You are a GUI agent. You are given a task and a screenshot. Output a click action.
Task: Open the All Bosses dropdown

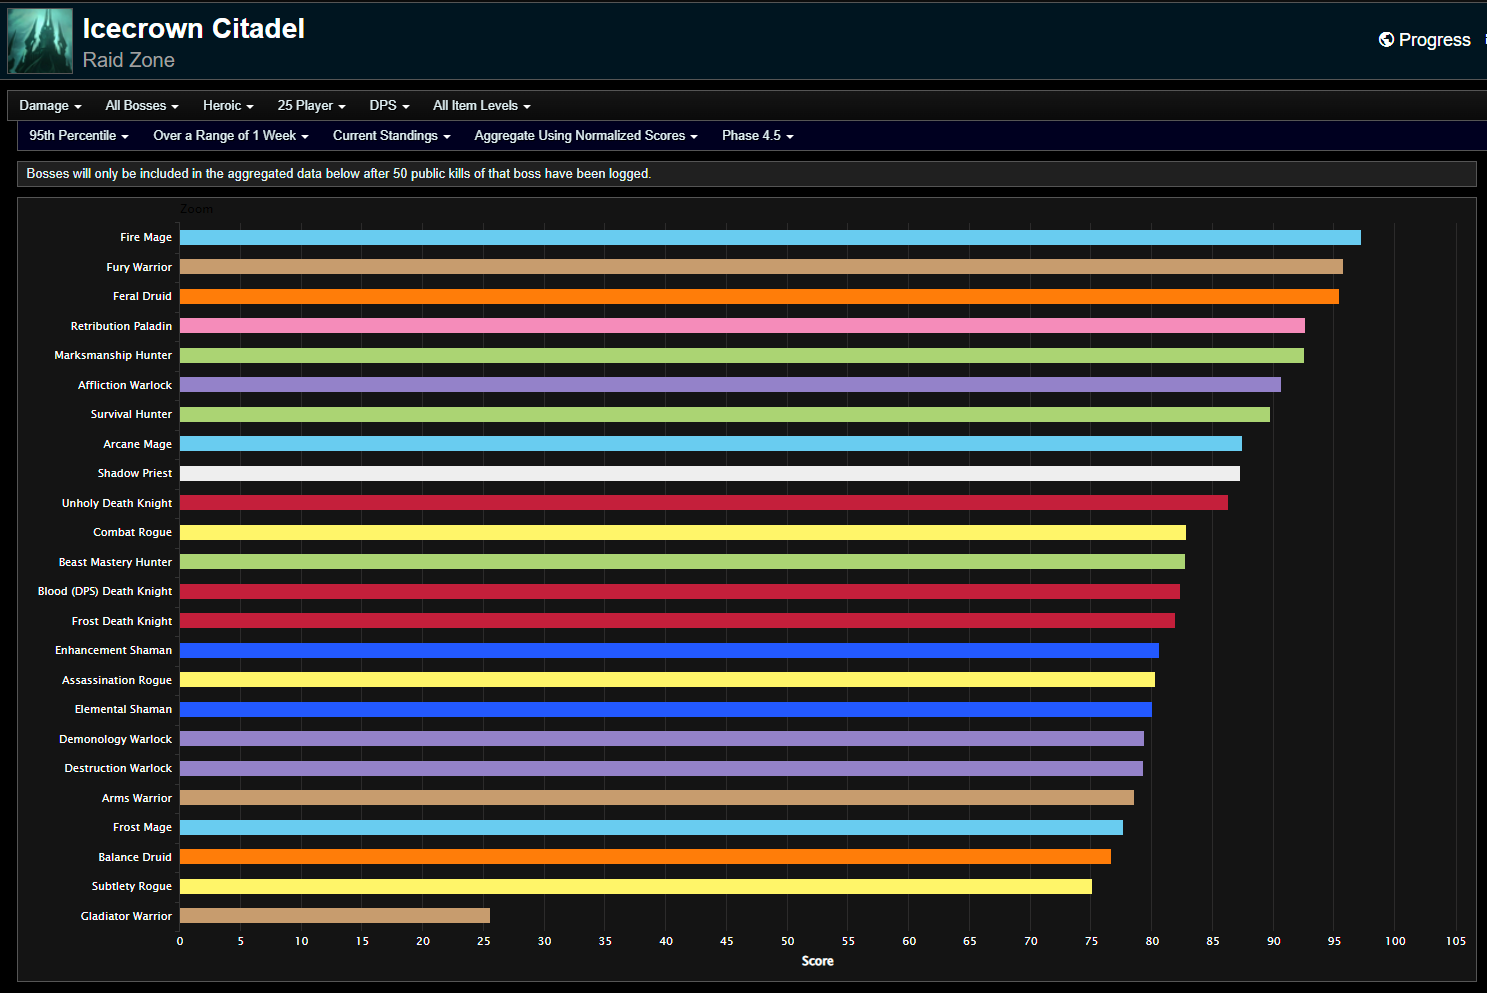point(140,105)
